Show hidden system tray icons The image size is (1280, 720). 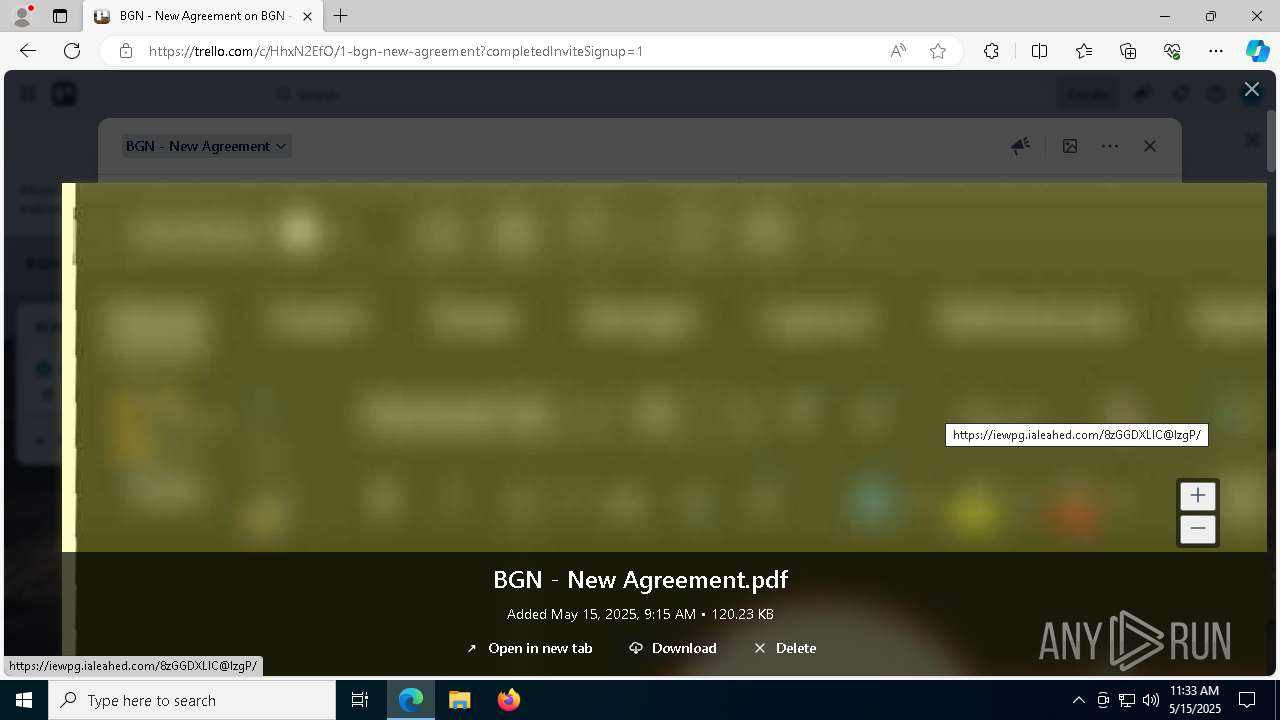click(x=1078, y=700)
